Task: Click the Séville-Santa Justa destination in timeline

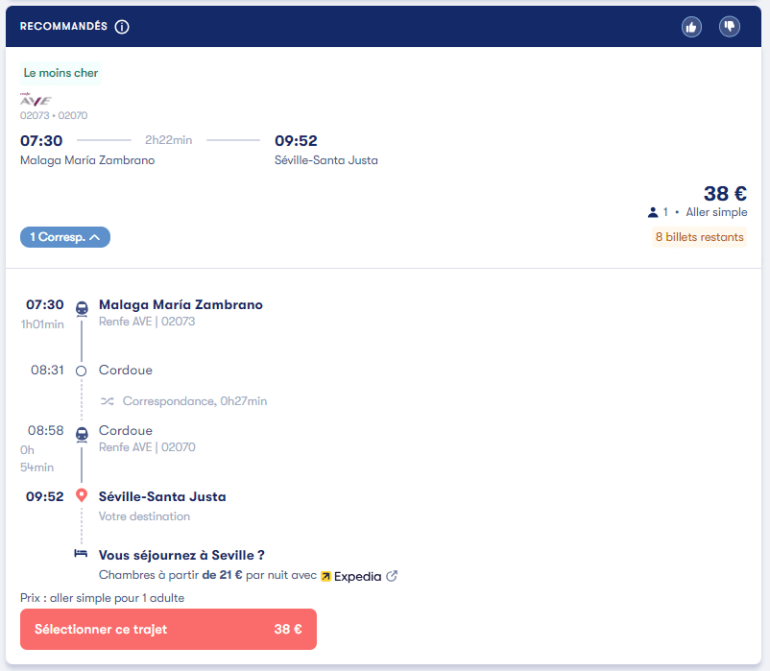Action: [162, 496]
